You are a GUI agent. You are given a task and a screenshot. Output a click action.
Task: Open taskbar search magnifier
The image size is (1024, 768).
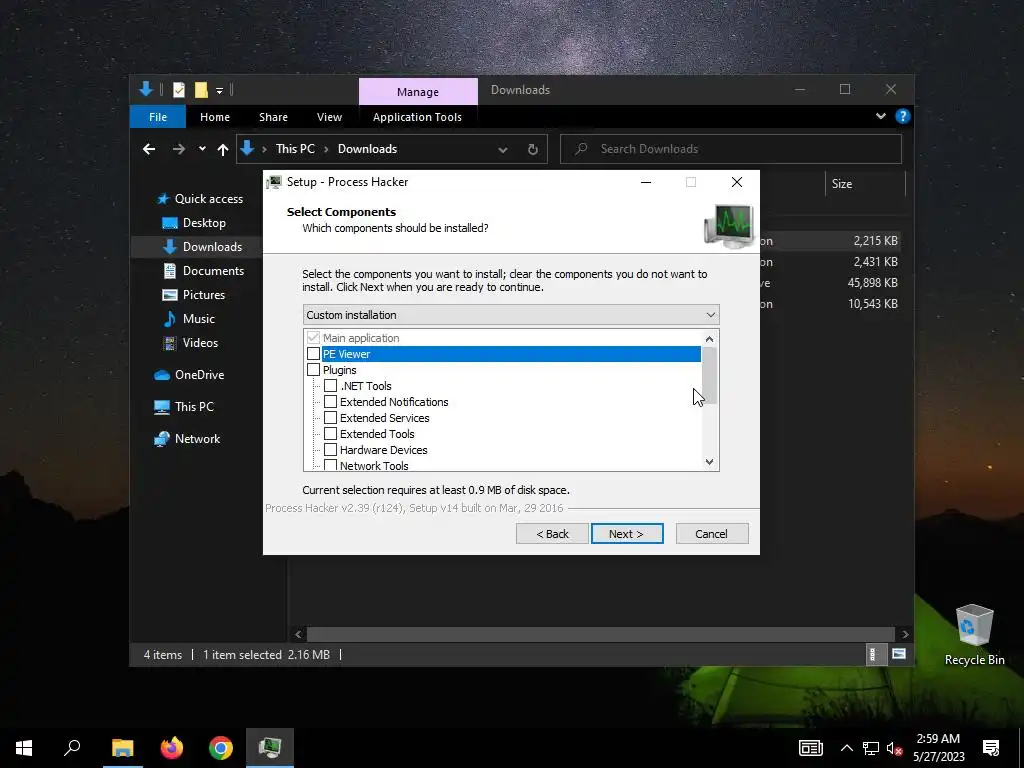72,748
